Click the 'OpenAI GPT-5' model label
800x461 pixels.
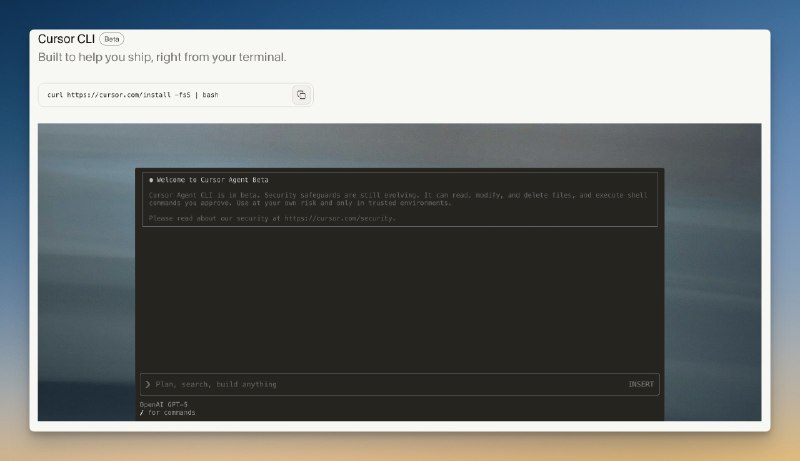point(164,404)
